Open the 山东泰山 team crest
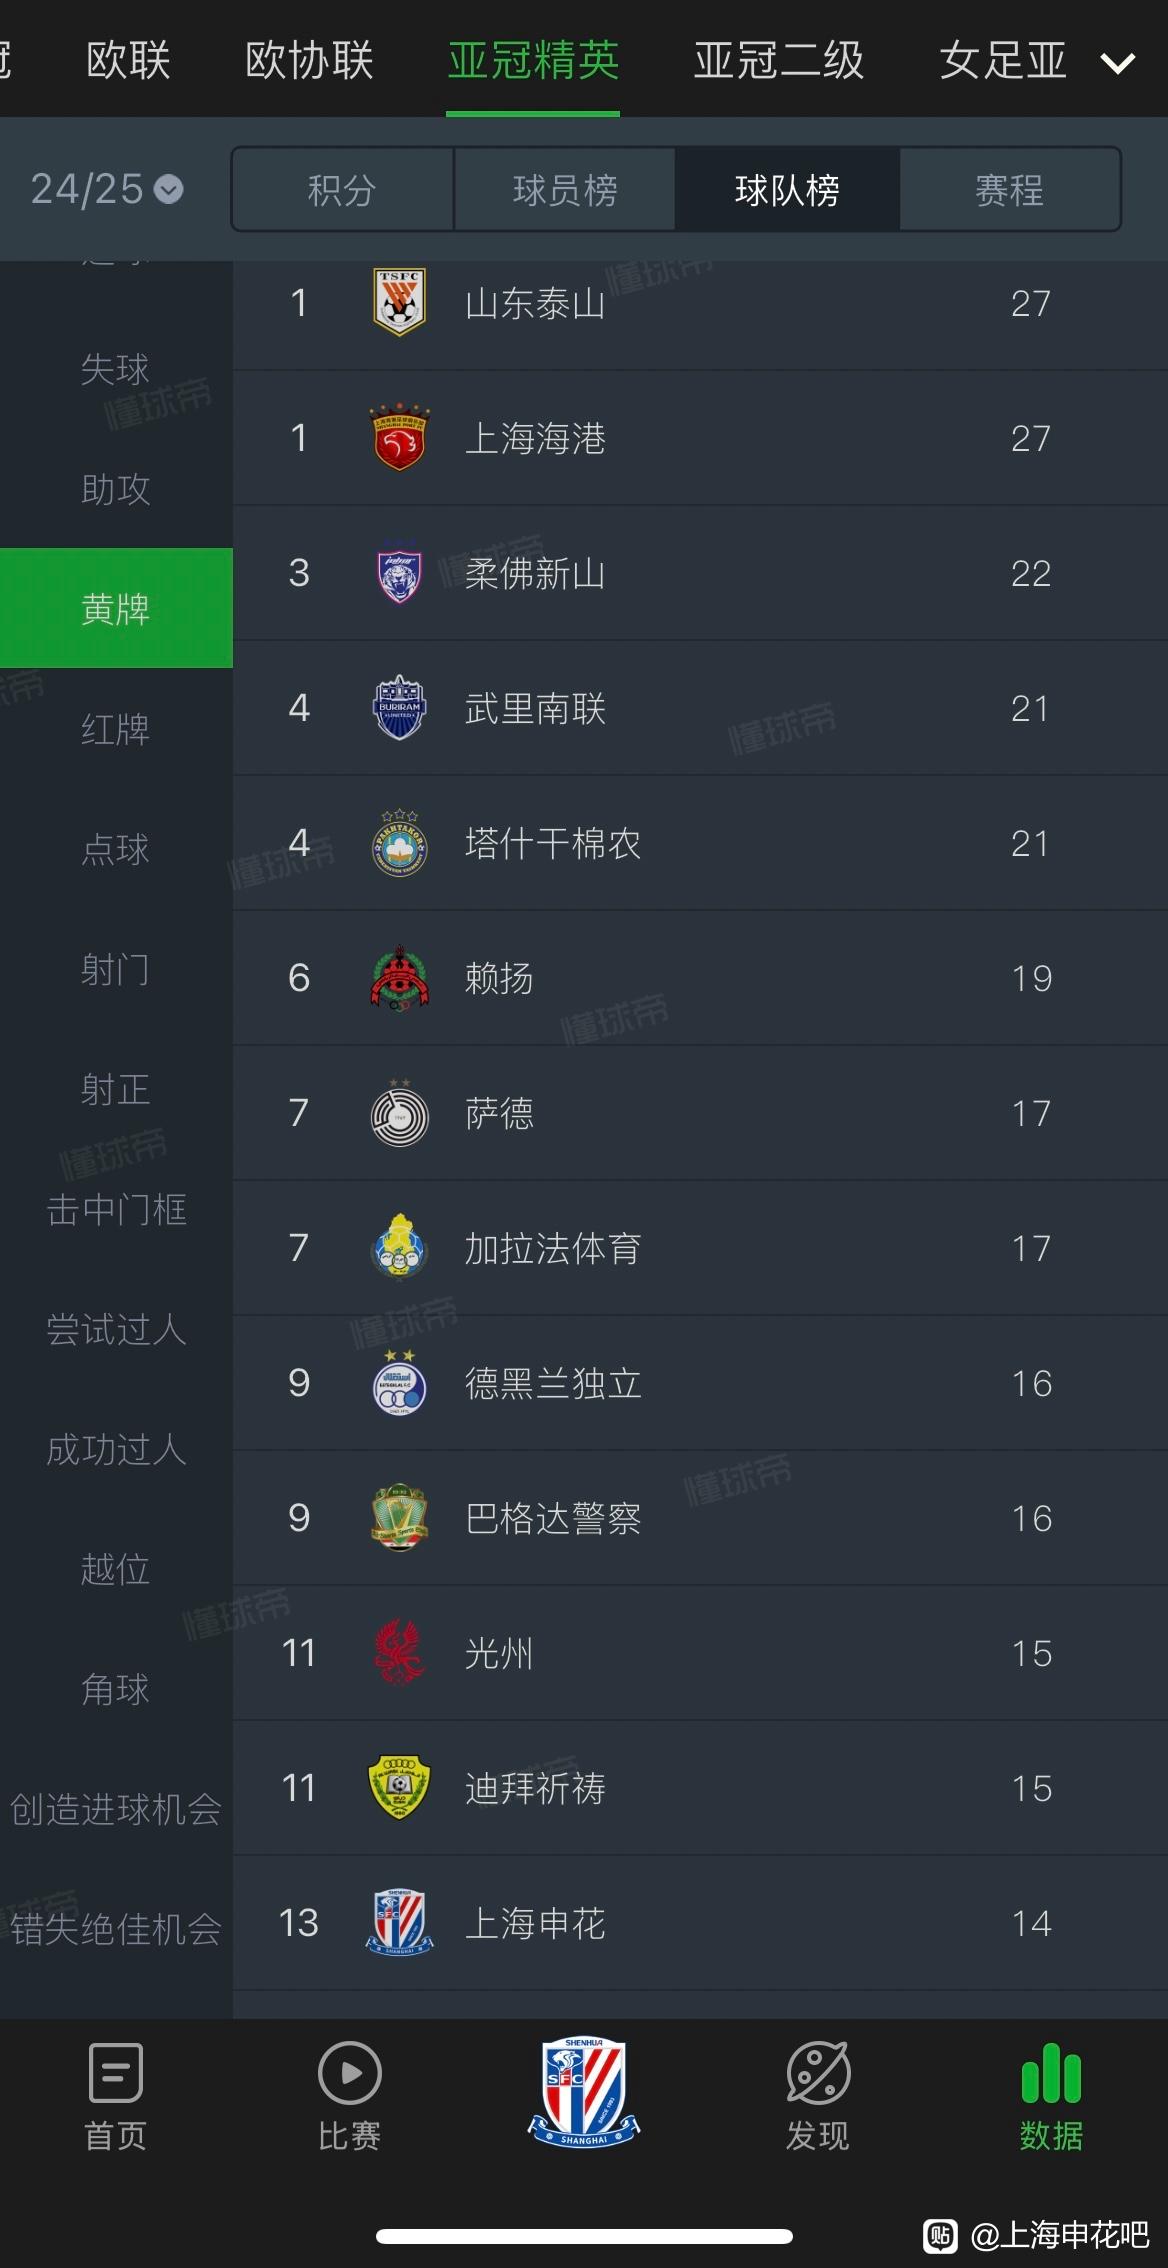 pos(399,302)
